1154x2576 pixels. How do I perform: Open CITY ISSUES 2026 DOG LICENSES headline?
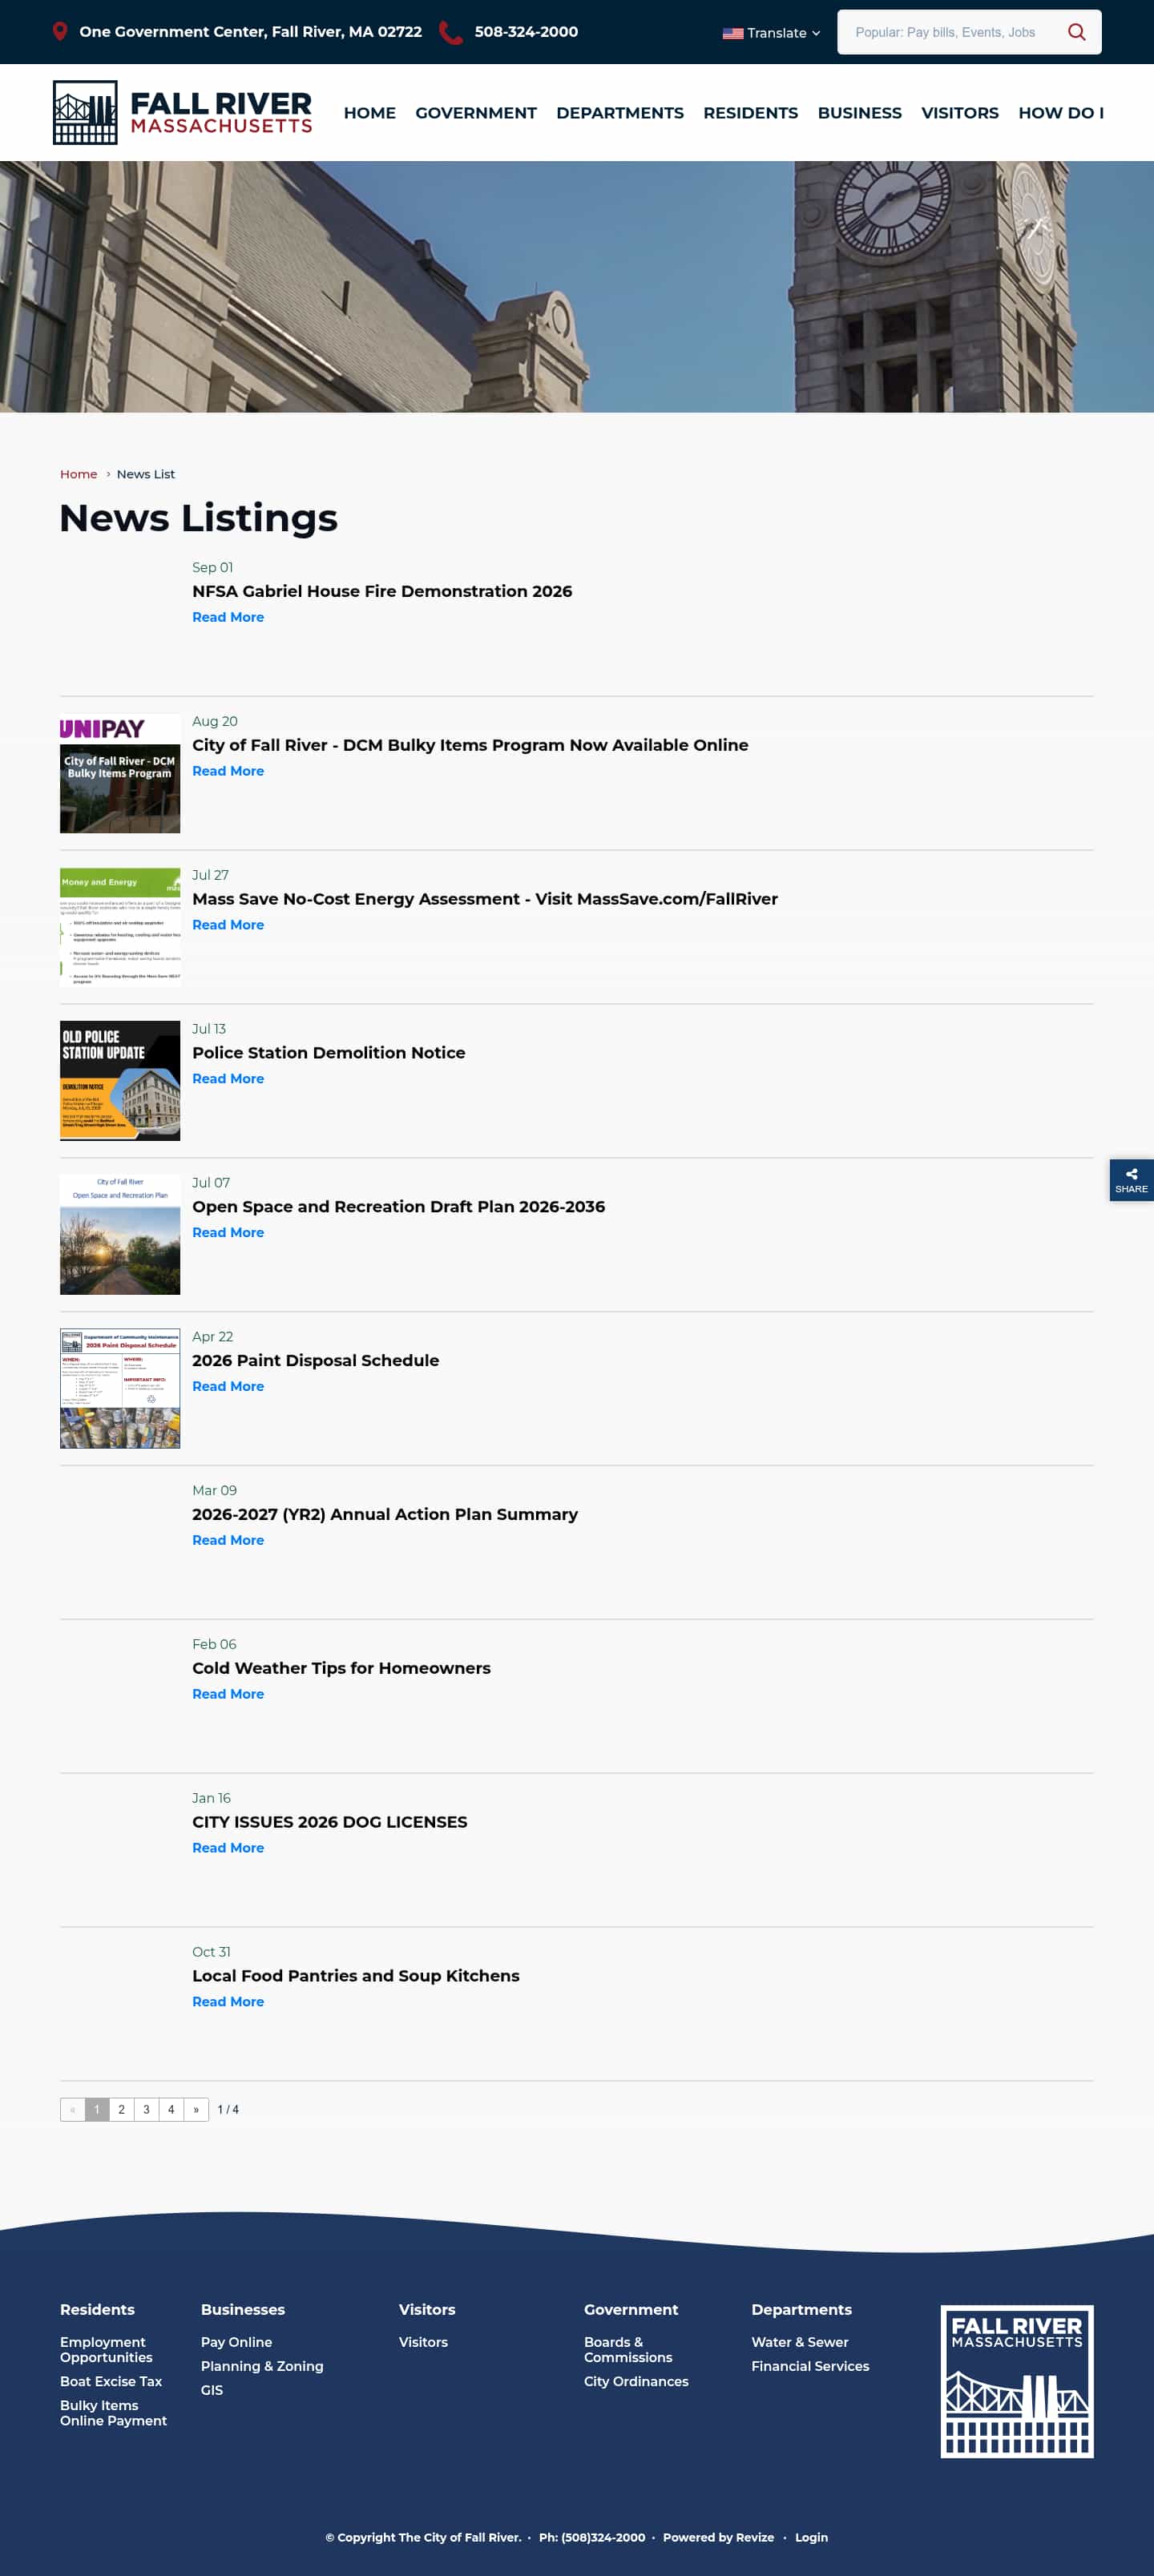click(330, 1823)
